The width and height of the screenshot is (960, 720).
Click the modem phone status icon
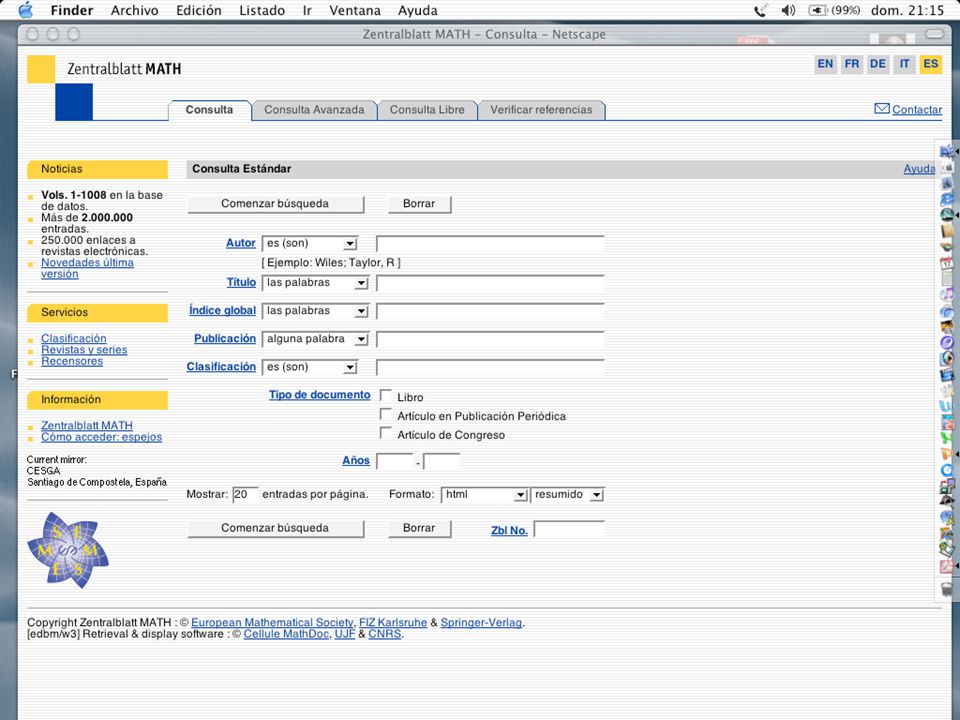(760, 10)
